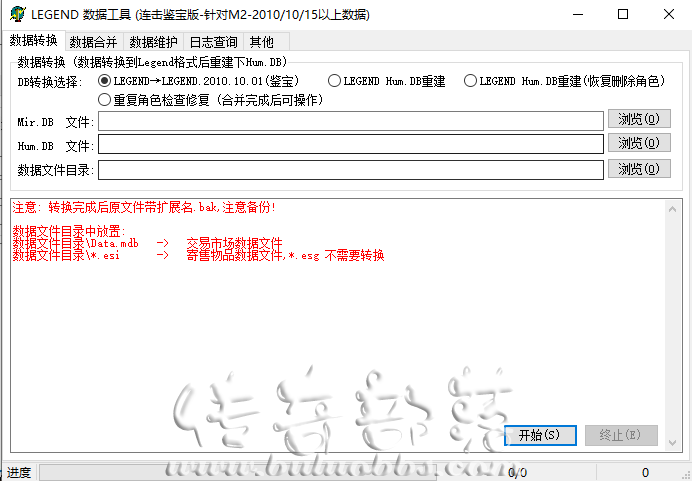Open the 数据维护 tab
The image size is (692, 481).
coord(154,42)
